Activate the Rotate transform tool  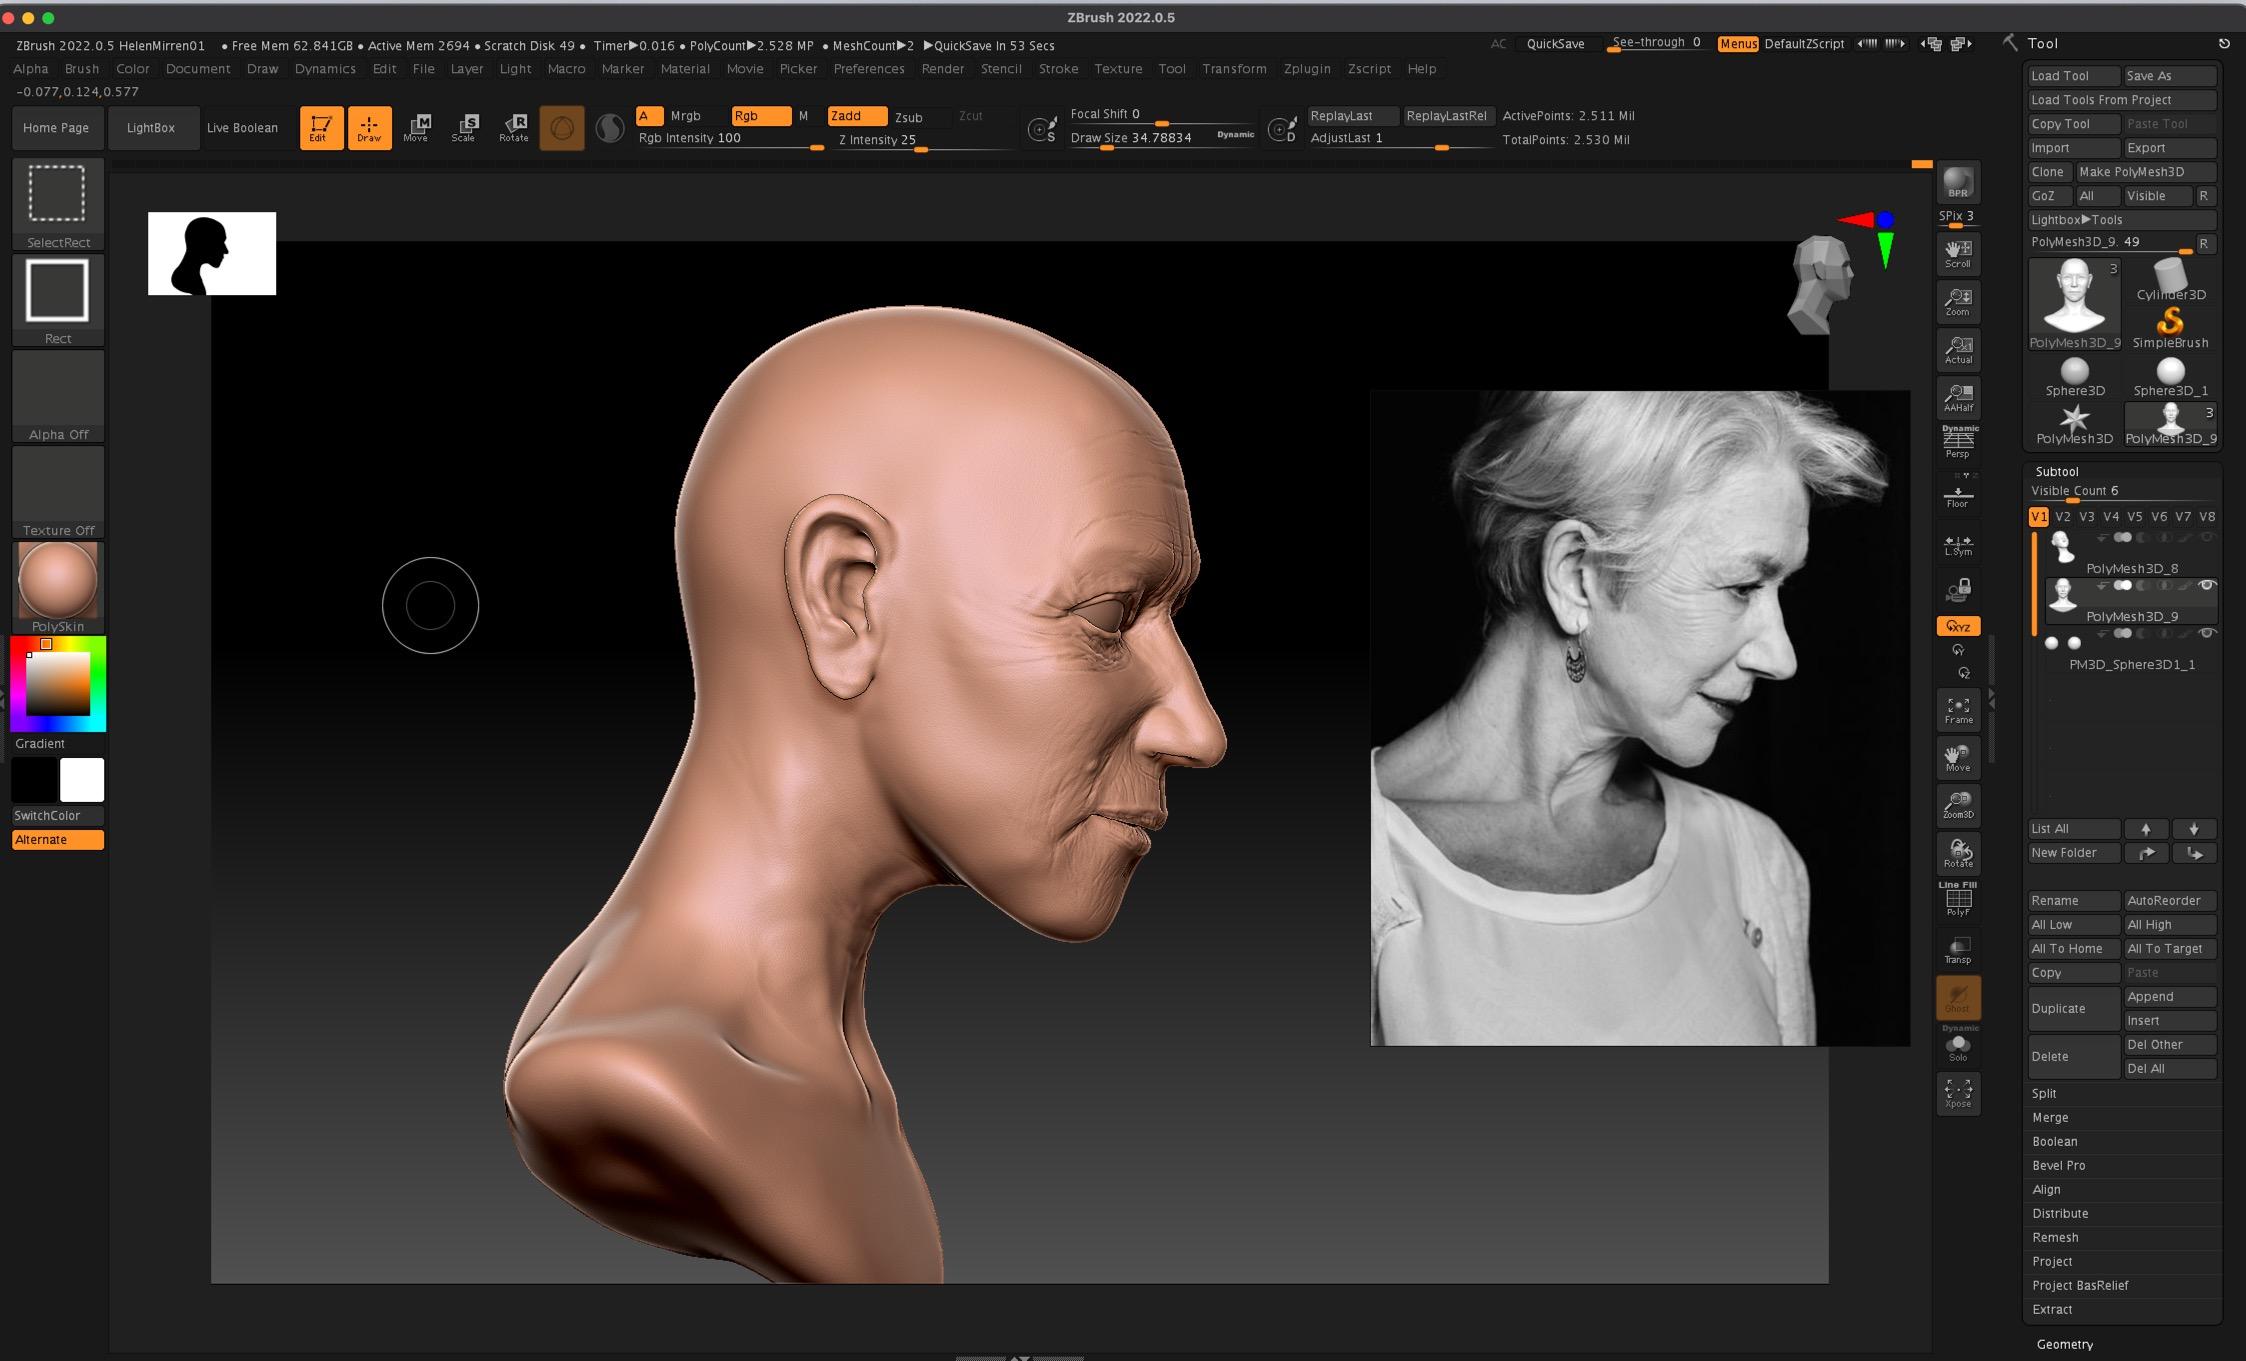[x=514, y=127]
